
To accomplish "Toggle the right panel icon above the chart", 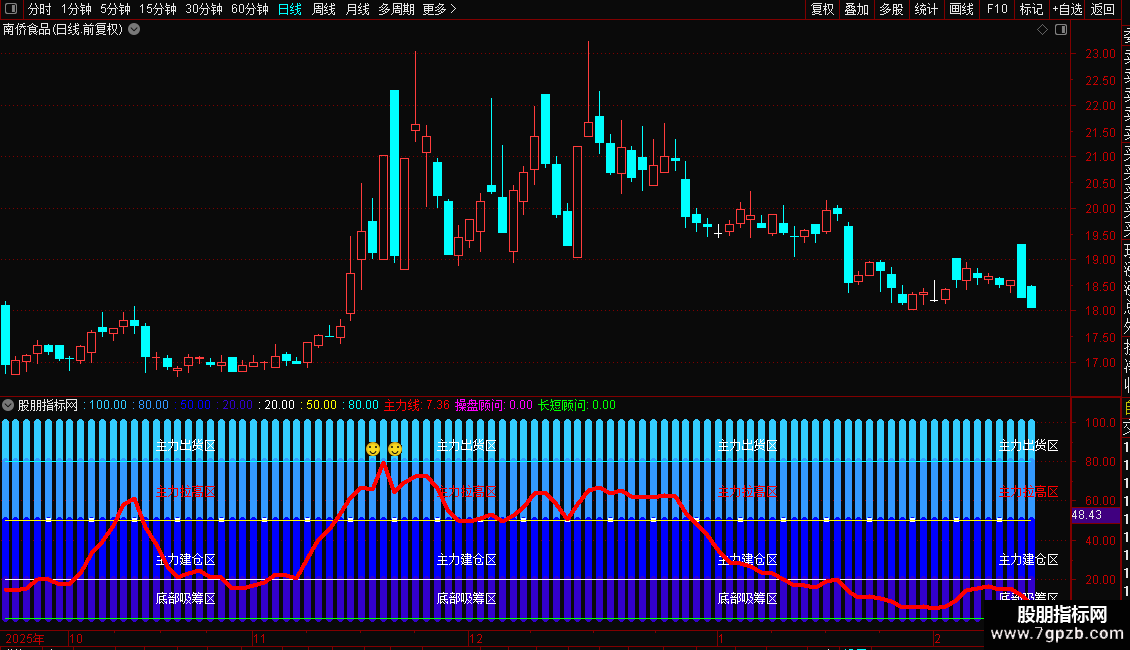I will pyautogui.click(x=1061, y=30).
